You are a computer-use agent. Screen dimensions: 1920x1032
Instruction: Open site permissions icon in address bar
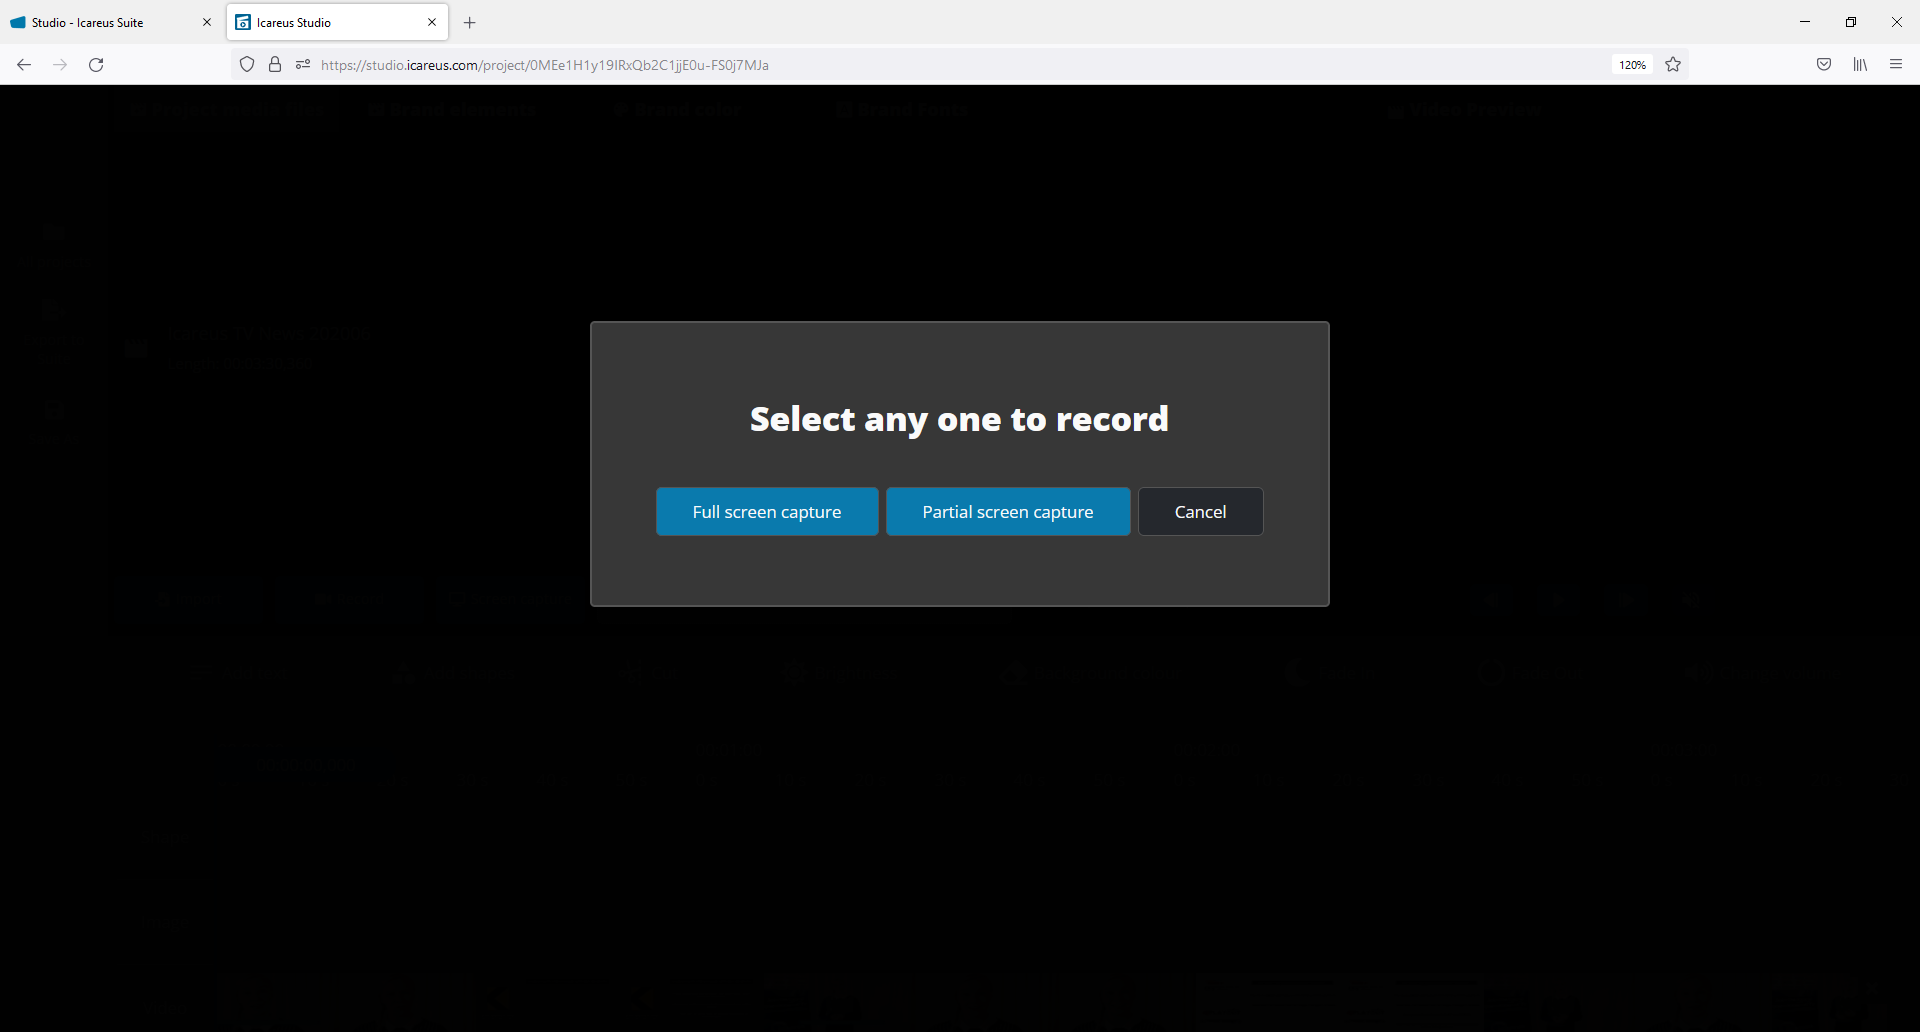tap(303, 65)
